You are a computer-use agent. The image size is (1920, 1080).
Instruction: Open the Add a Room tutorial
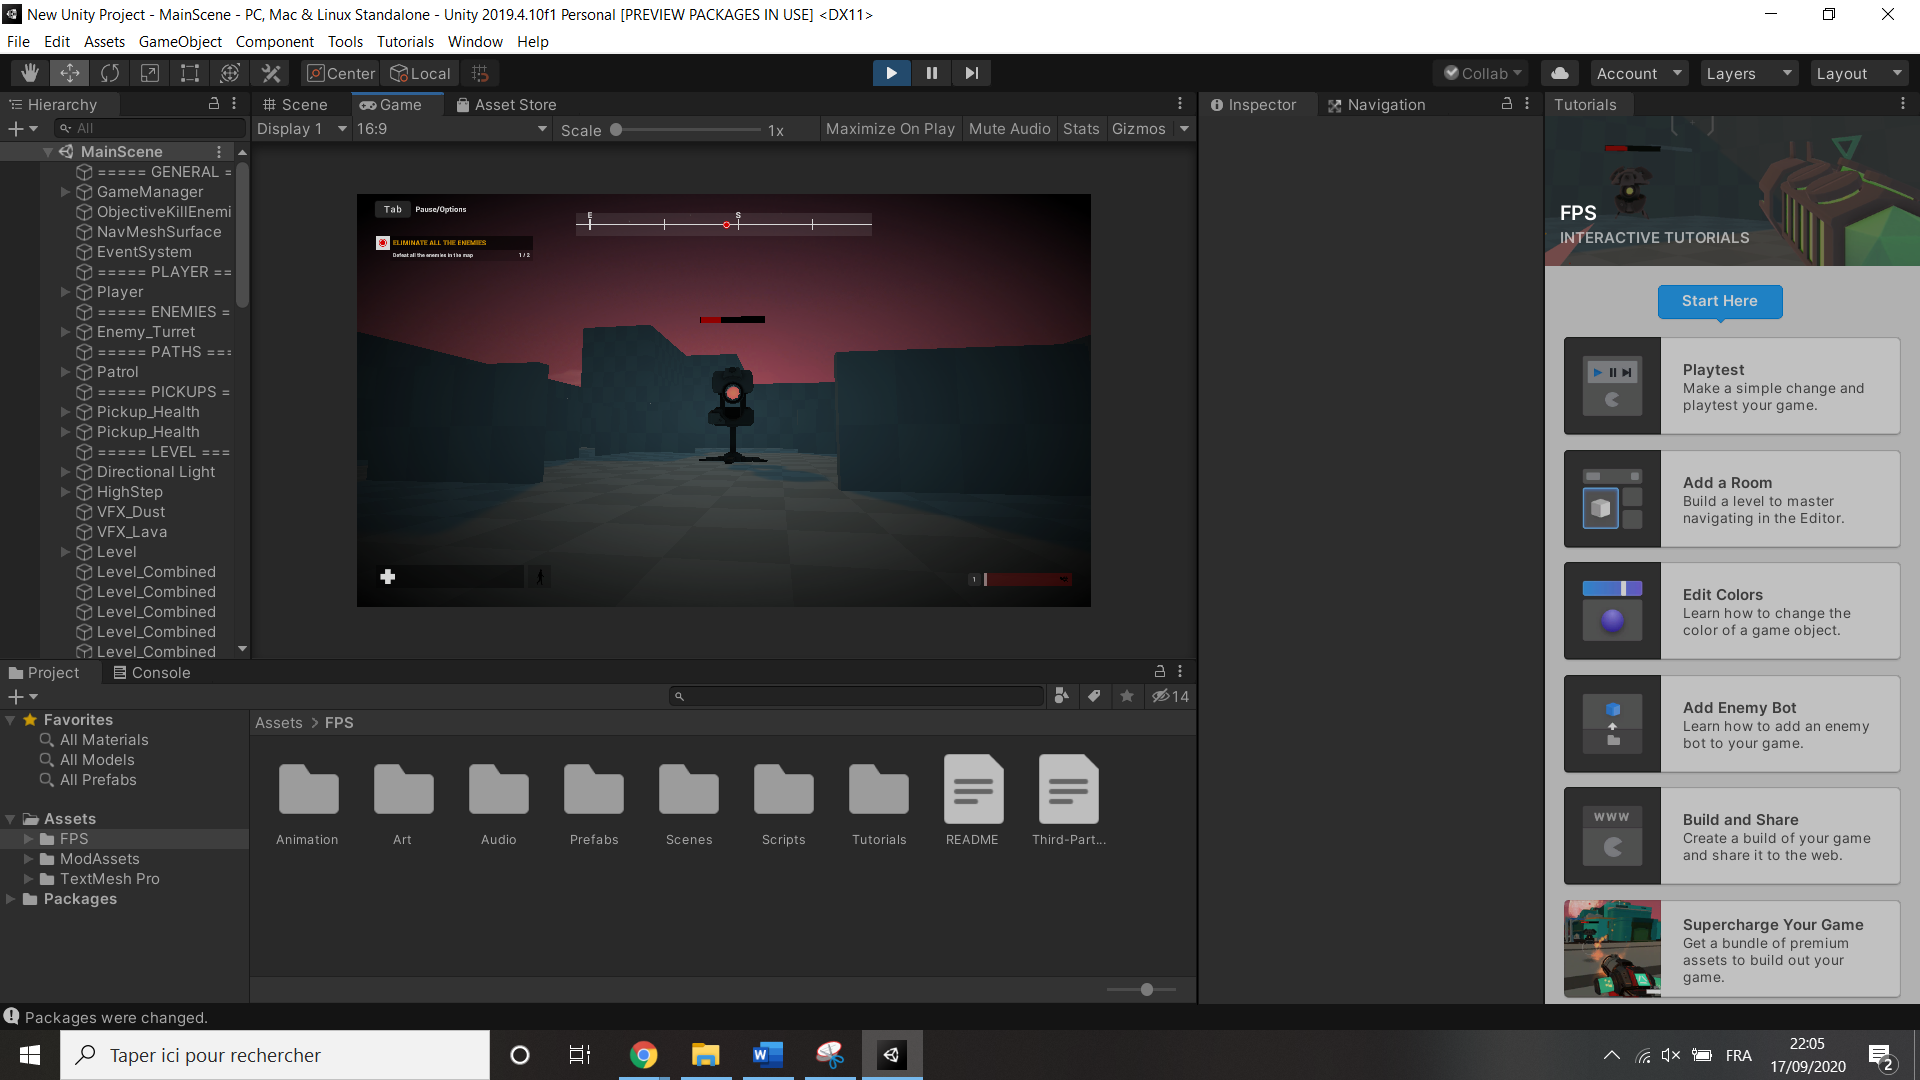click(1732, 499)
